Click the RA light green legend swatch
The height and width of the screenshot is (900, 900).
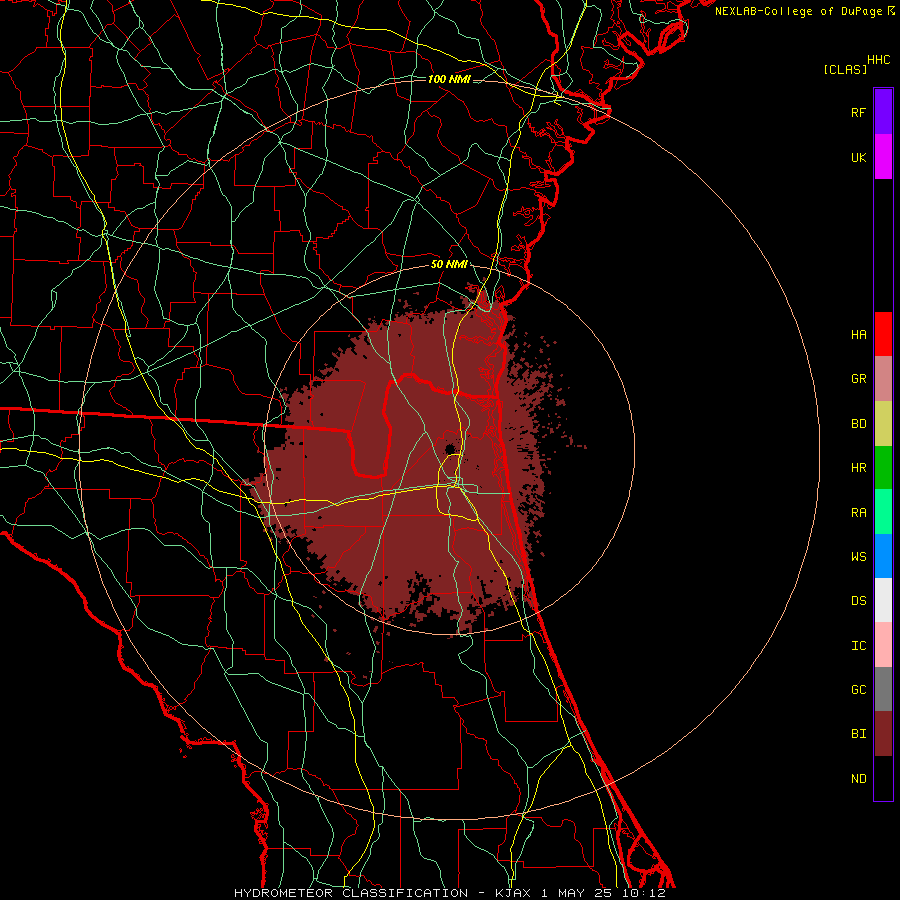pos(883,512)
